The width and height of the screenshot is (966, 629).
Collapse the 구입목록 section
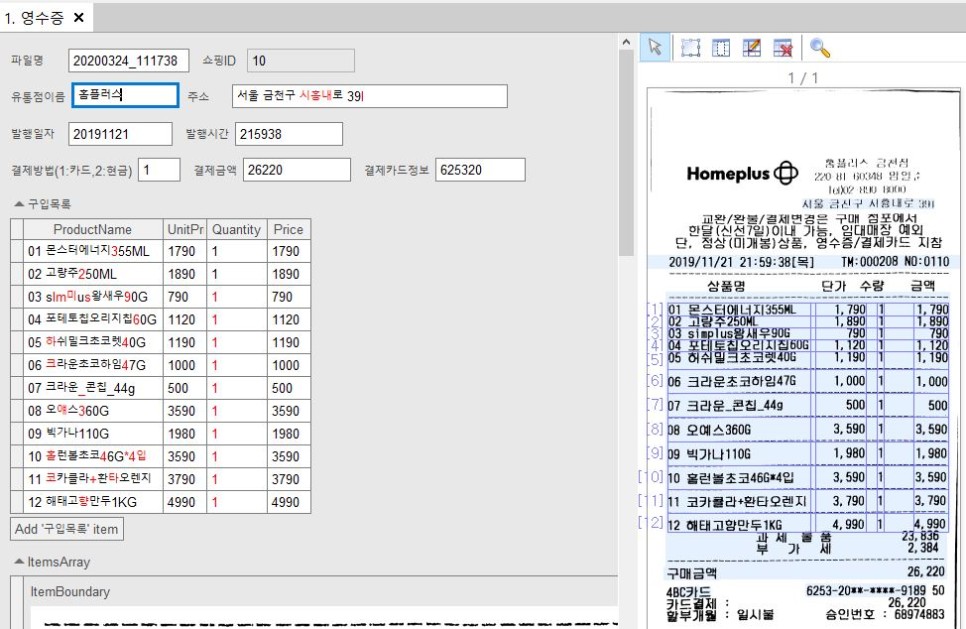pos(19,203)
